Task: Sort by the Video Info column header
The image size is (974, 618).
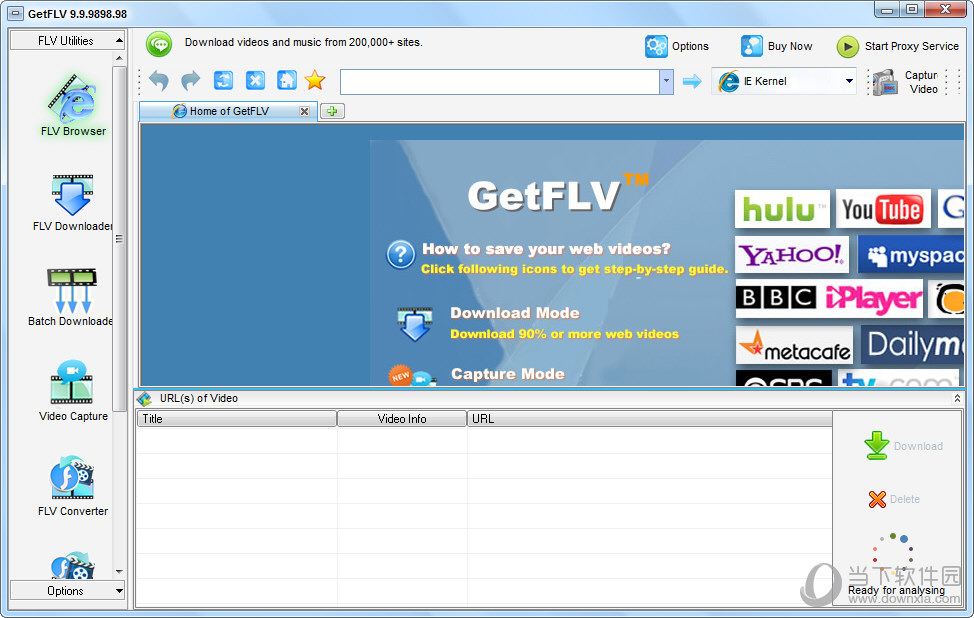Action: point(402,419)
